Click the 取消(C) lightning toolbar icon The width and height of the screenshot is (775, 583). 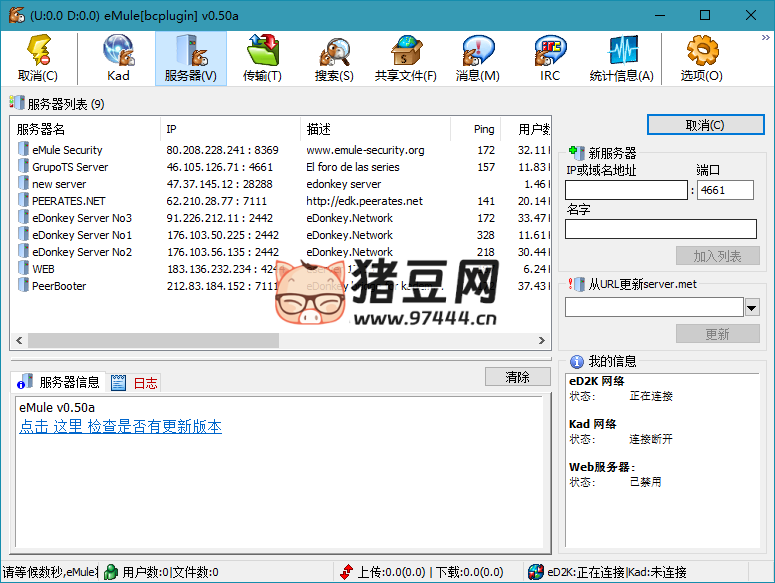(x=38, y=50)
